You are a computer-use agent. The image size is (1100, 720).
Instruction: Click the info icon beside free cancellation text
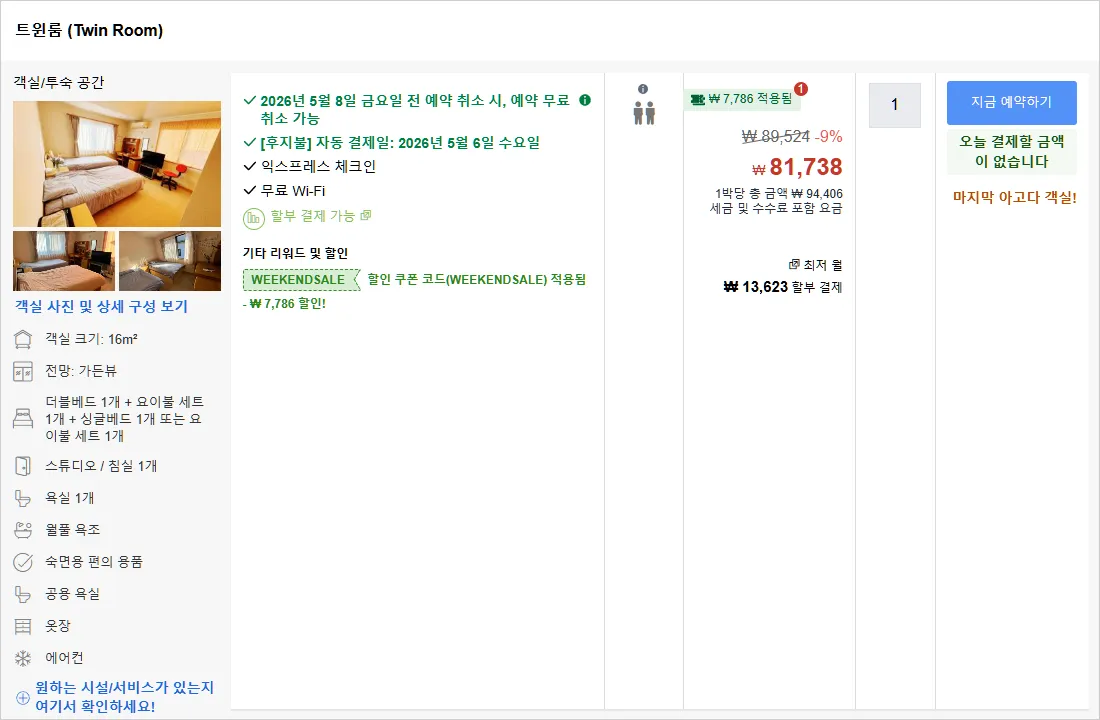(585, 100)
